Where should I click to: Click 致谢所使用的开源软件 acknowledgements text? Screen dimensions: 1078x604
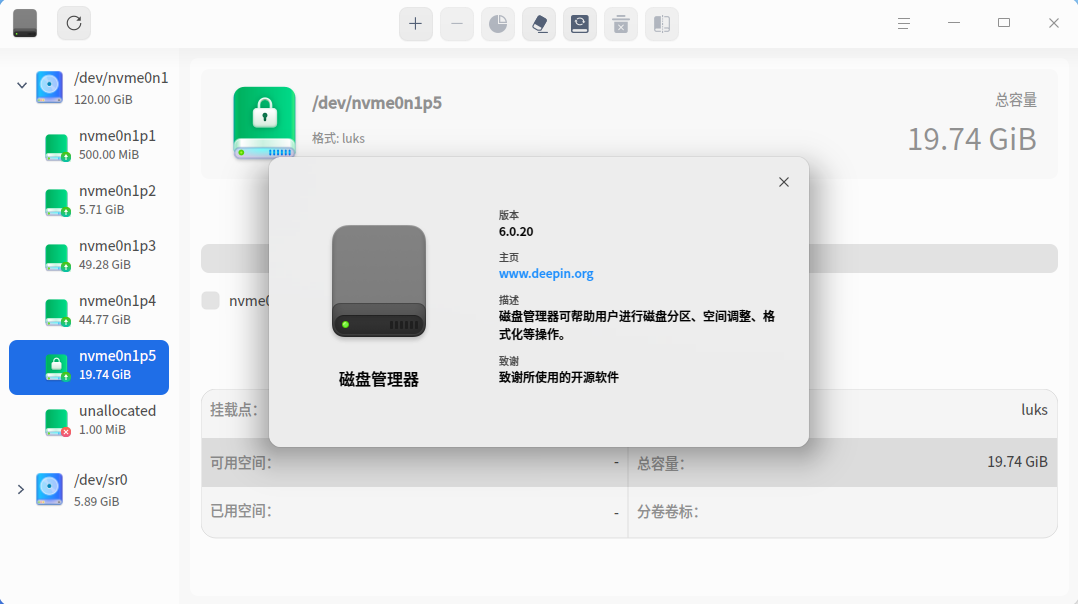click(559, 377)
